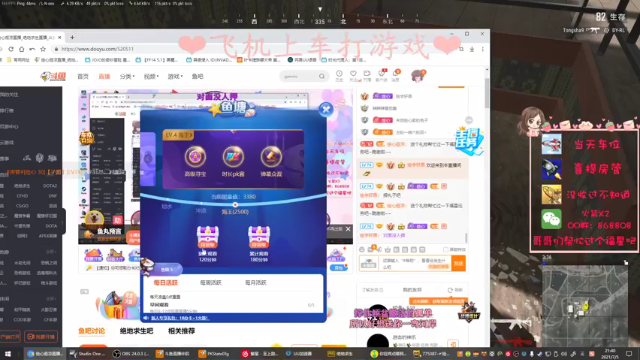Switch to the 每日活跃 tab
This screenshot has height=360, width=640.
click(x=165, y=282)
